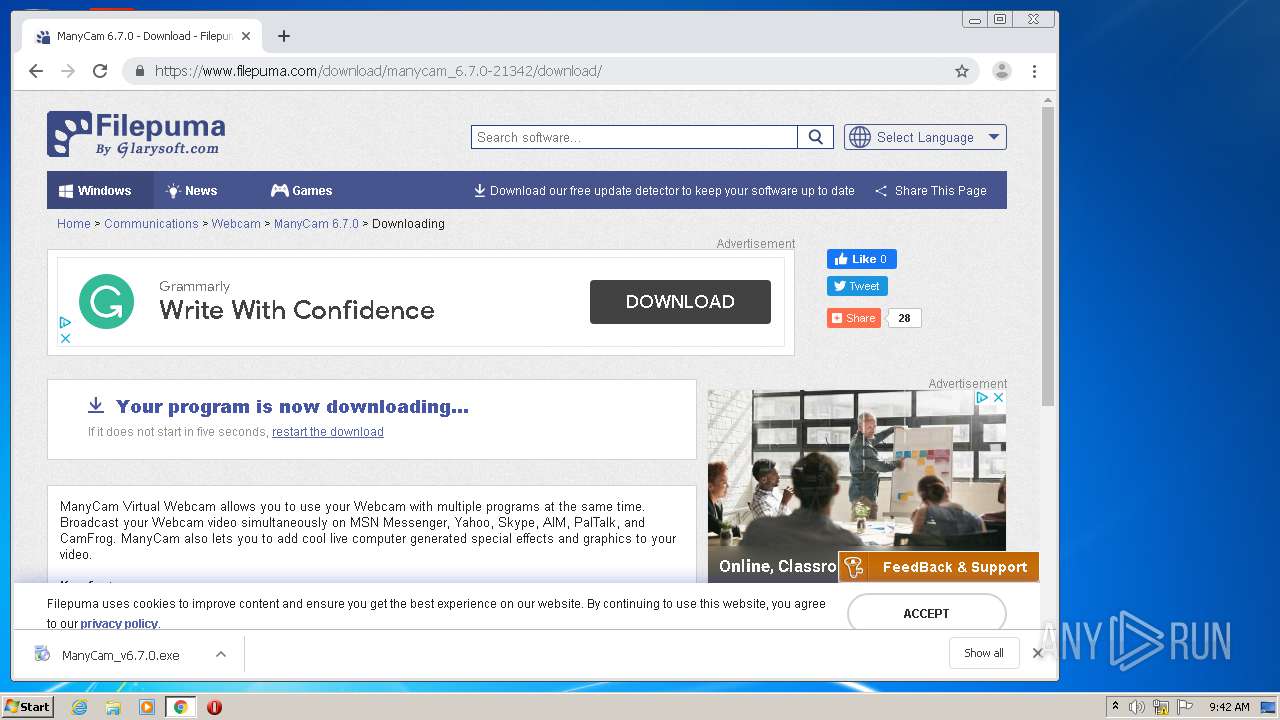Click the AdChoices triangle on Grammarly ad

coord(65,322)
